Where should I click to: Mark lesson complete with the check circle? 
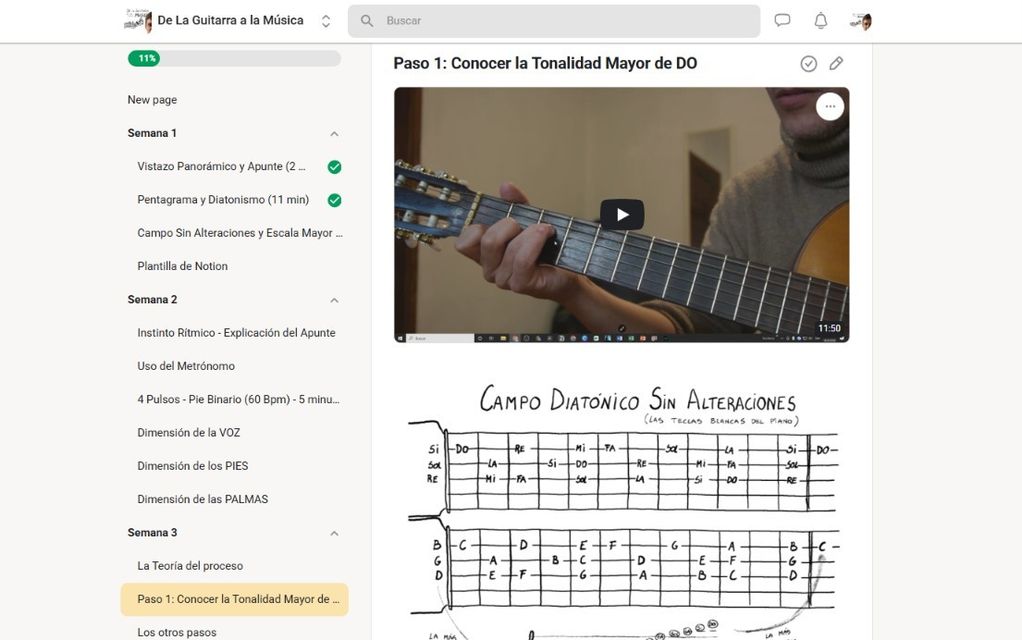pos(808,63)
